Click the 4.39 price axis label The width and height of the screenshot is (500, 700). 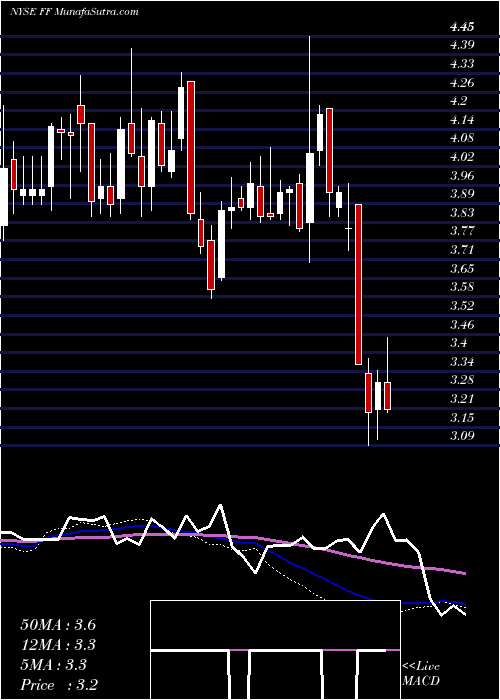462,45
